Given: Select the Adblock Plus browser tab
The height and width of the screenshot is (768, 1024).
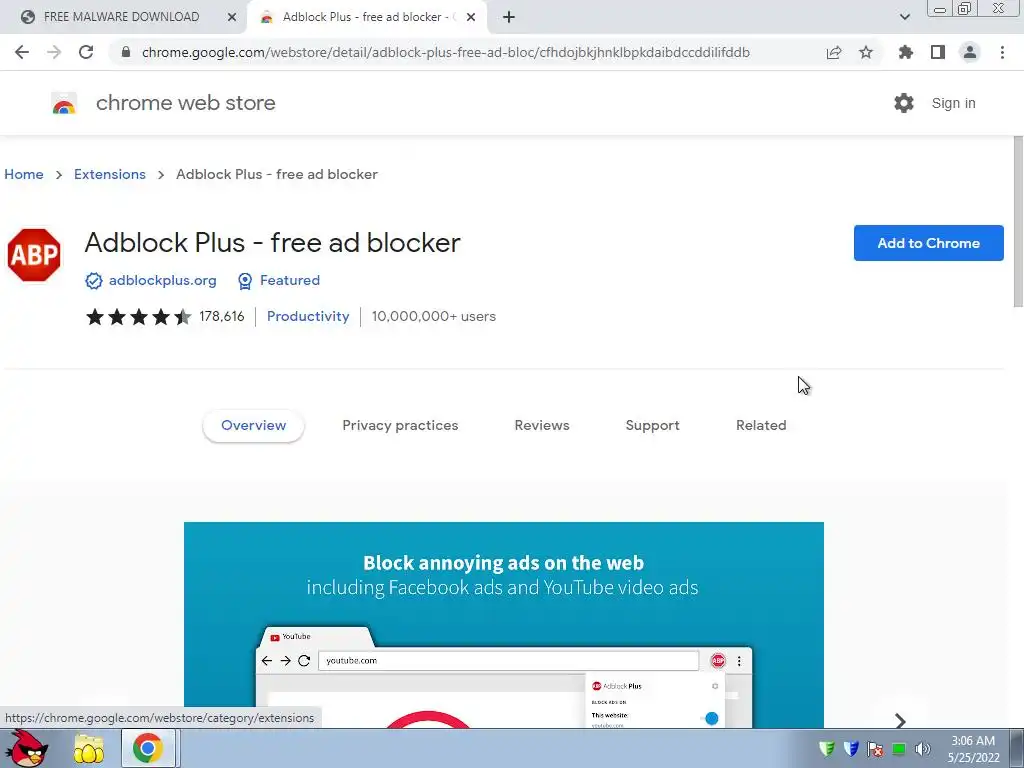Looking at the screenshot, I should pos(366,17).
